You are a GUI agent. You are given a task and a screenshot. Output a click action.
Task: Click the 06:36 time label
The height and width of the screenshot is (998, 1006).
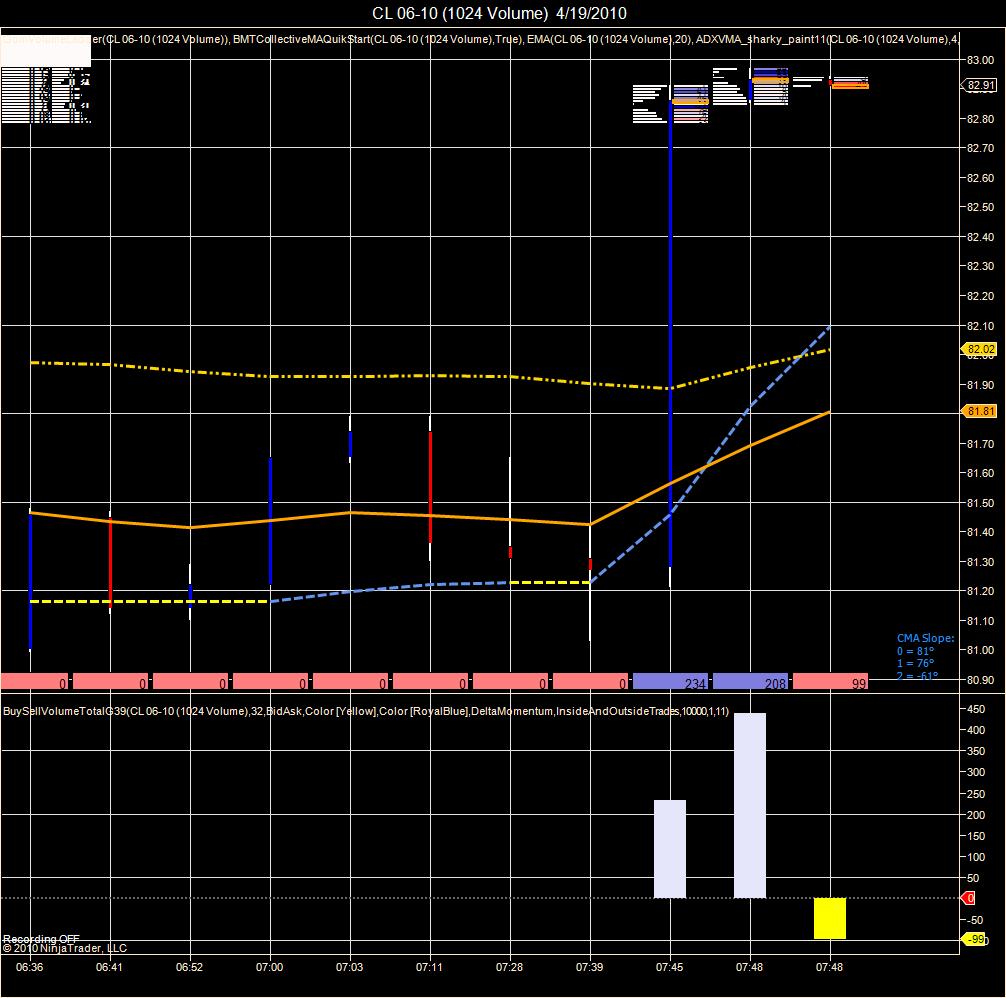tap(30, 966)
